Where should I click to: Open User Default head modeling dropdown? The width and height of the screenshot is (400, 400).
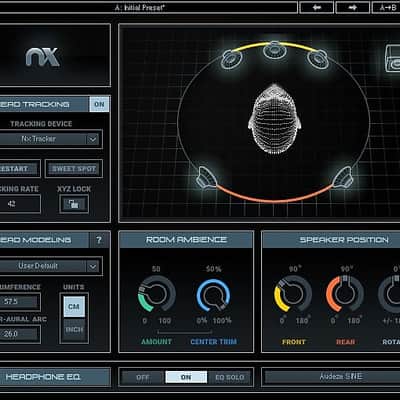point(50,266)
